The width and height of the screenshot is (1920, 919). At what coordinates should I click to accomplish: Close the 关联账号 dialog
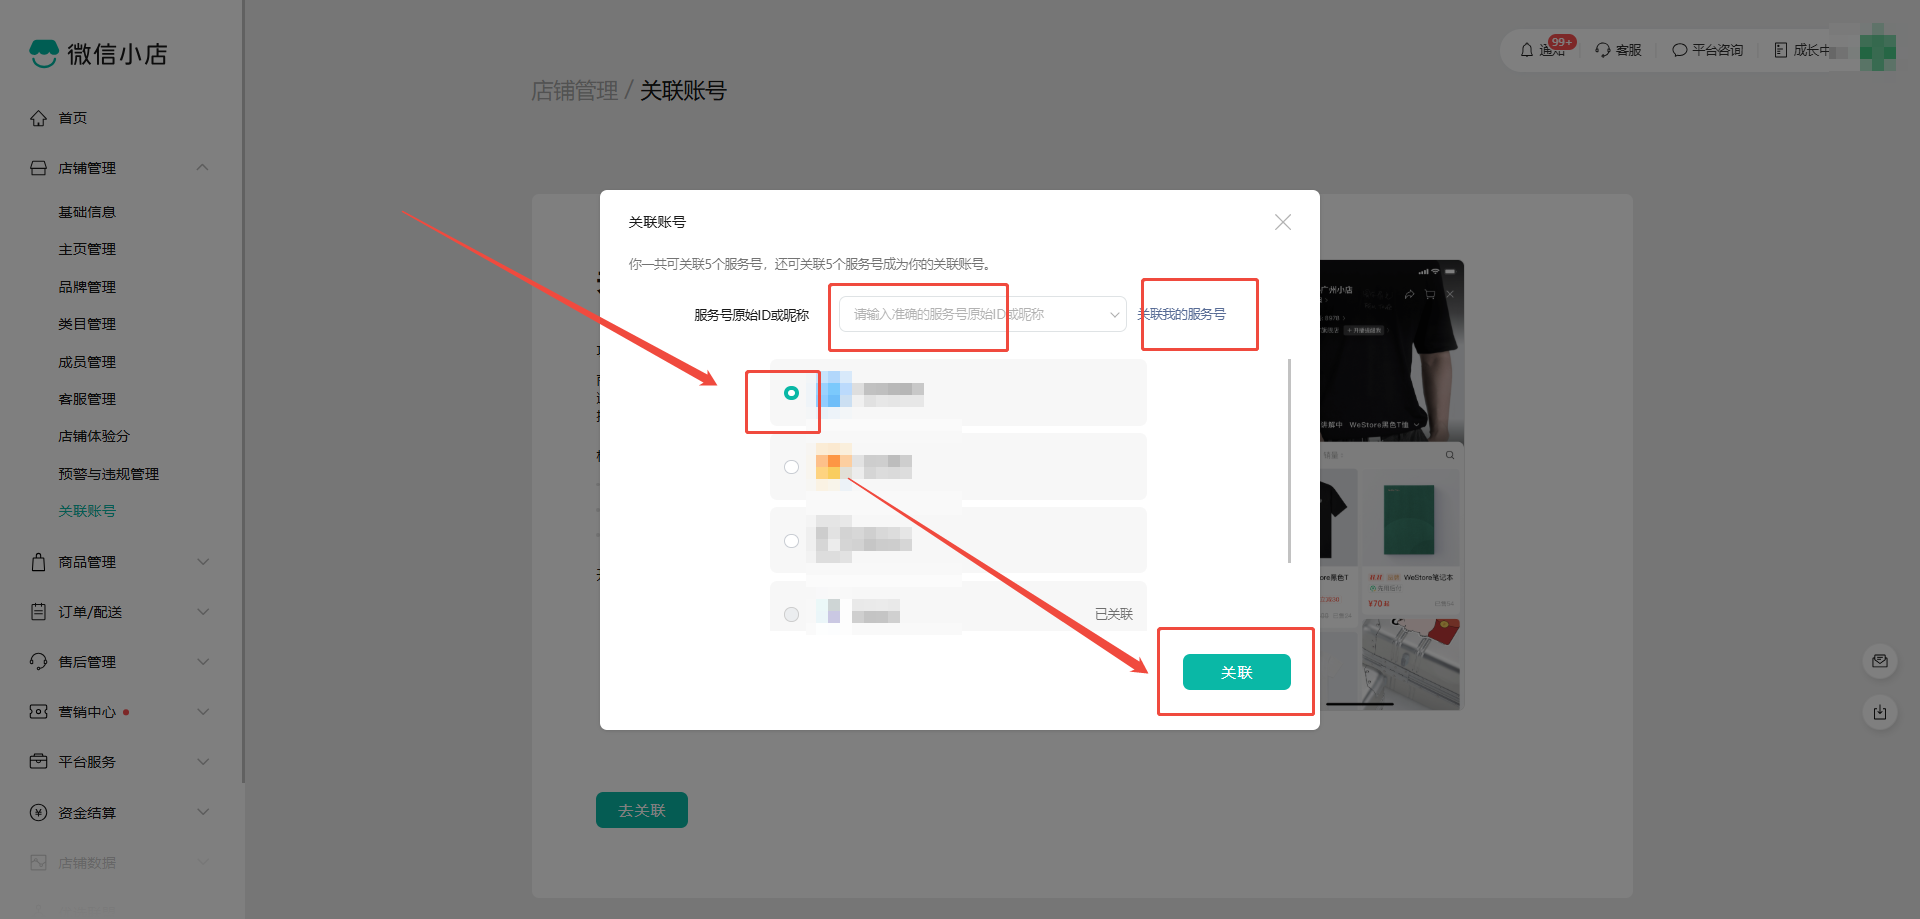[x=1283, y=222]
